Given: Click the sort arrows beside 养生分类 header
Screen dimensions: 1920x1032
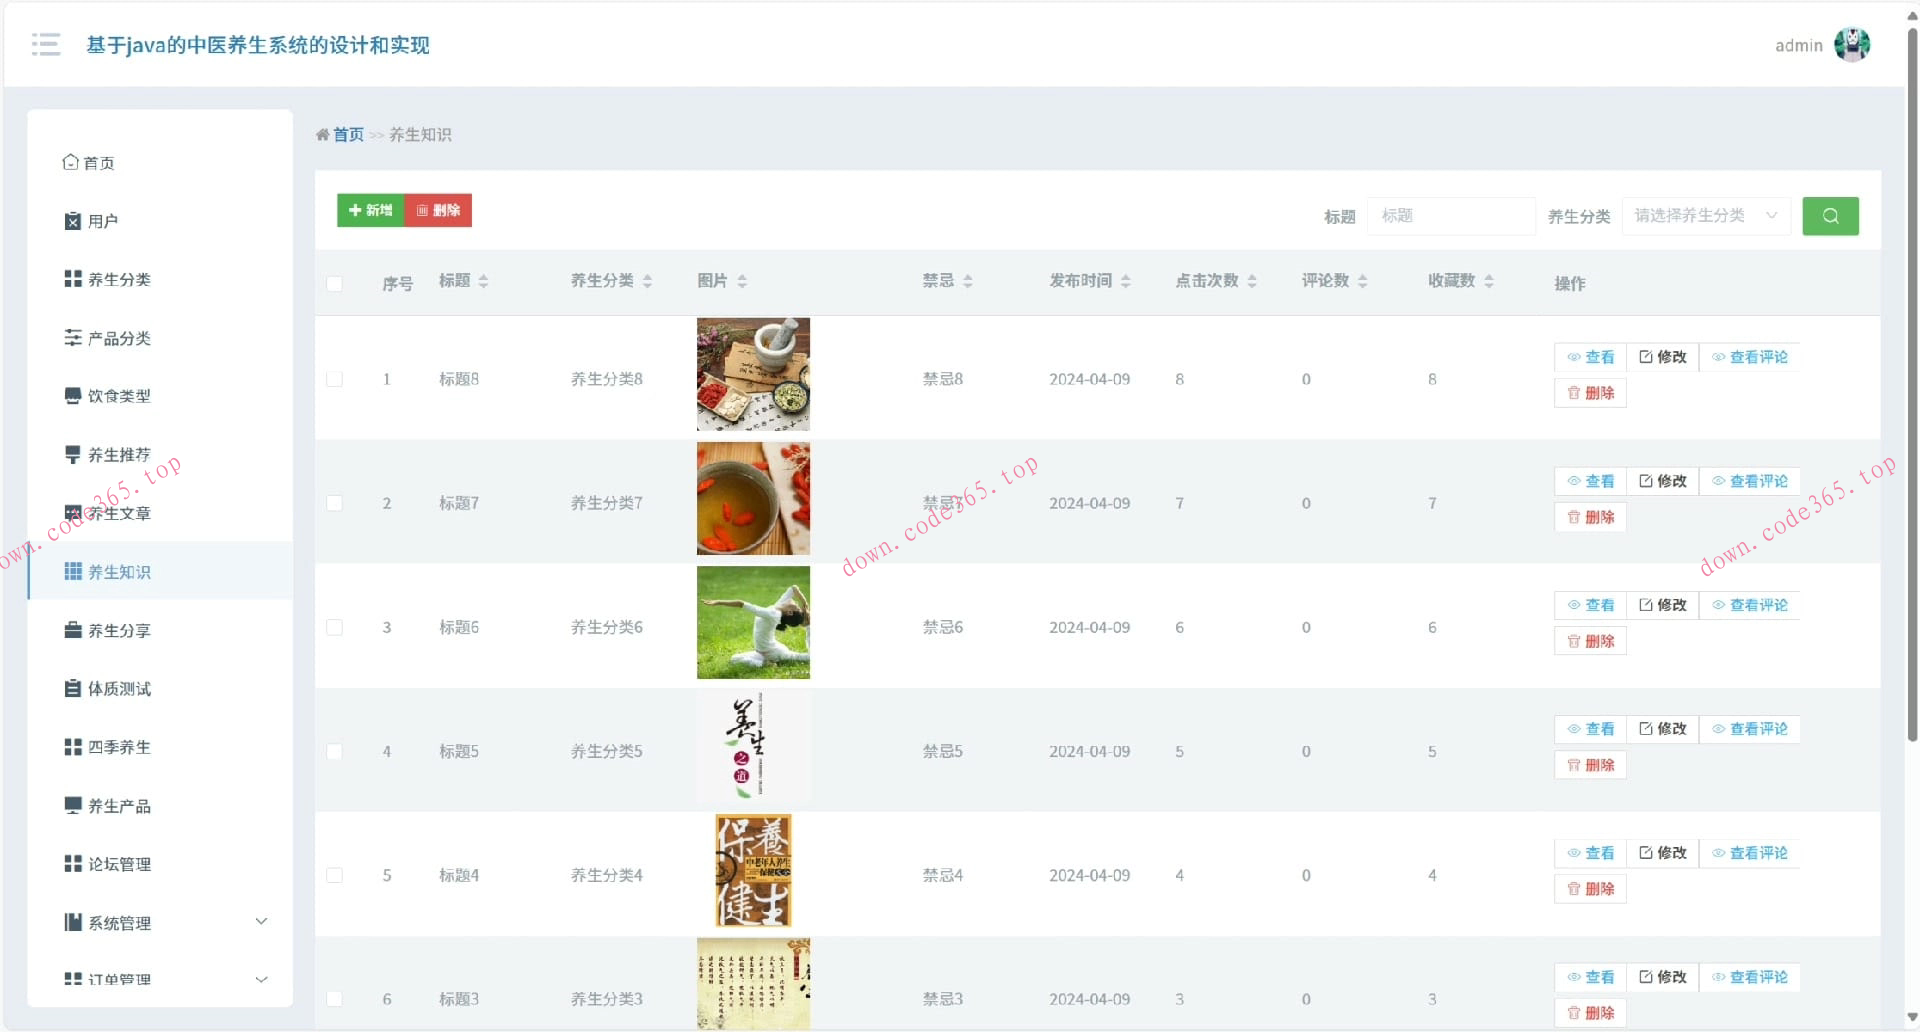Looking at the screenshot, I should pyautogui.click(x=647, y=282).
